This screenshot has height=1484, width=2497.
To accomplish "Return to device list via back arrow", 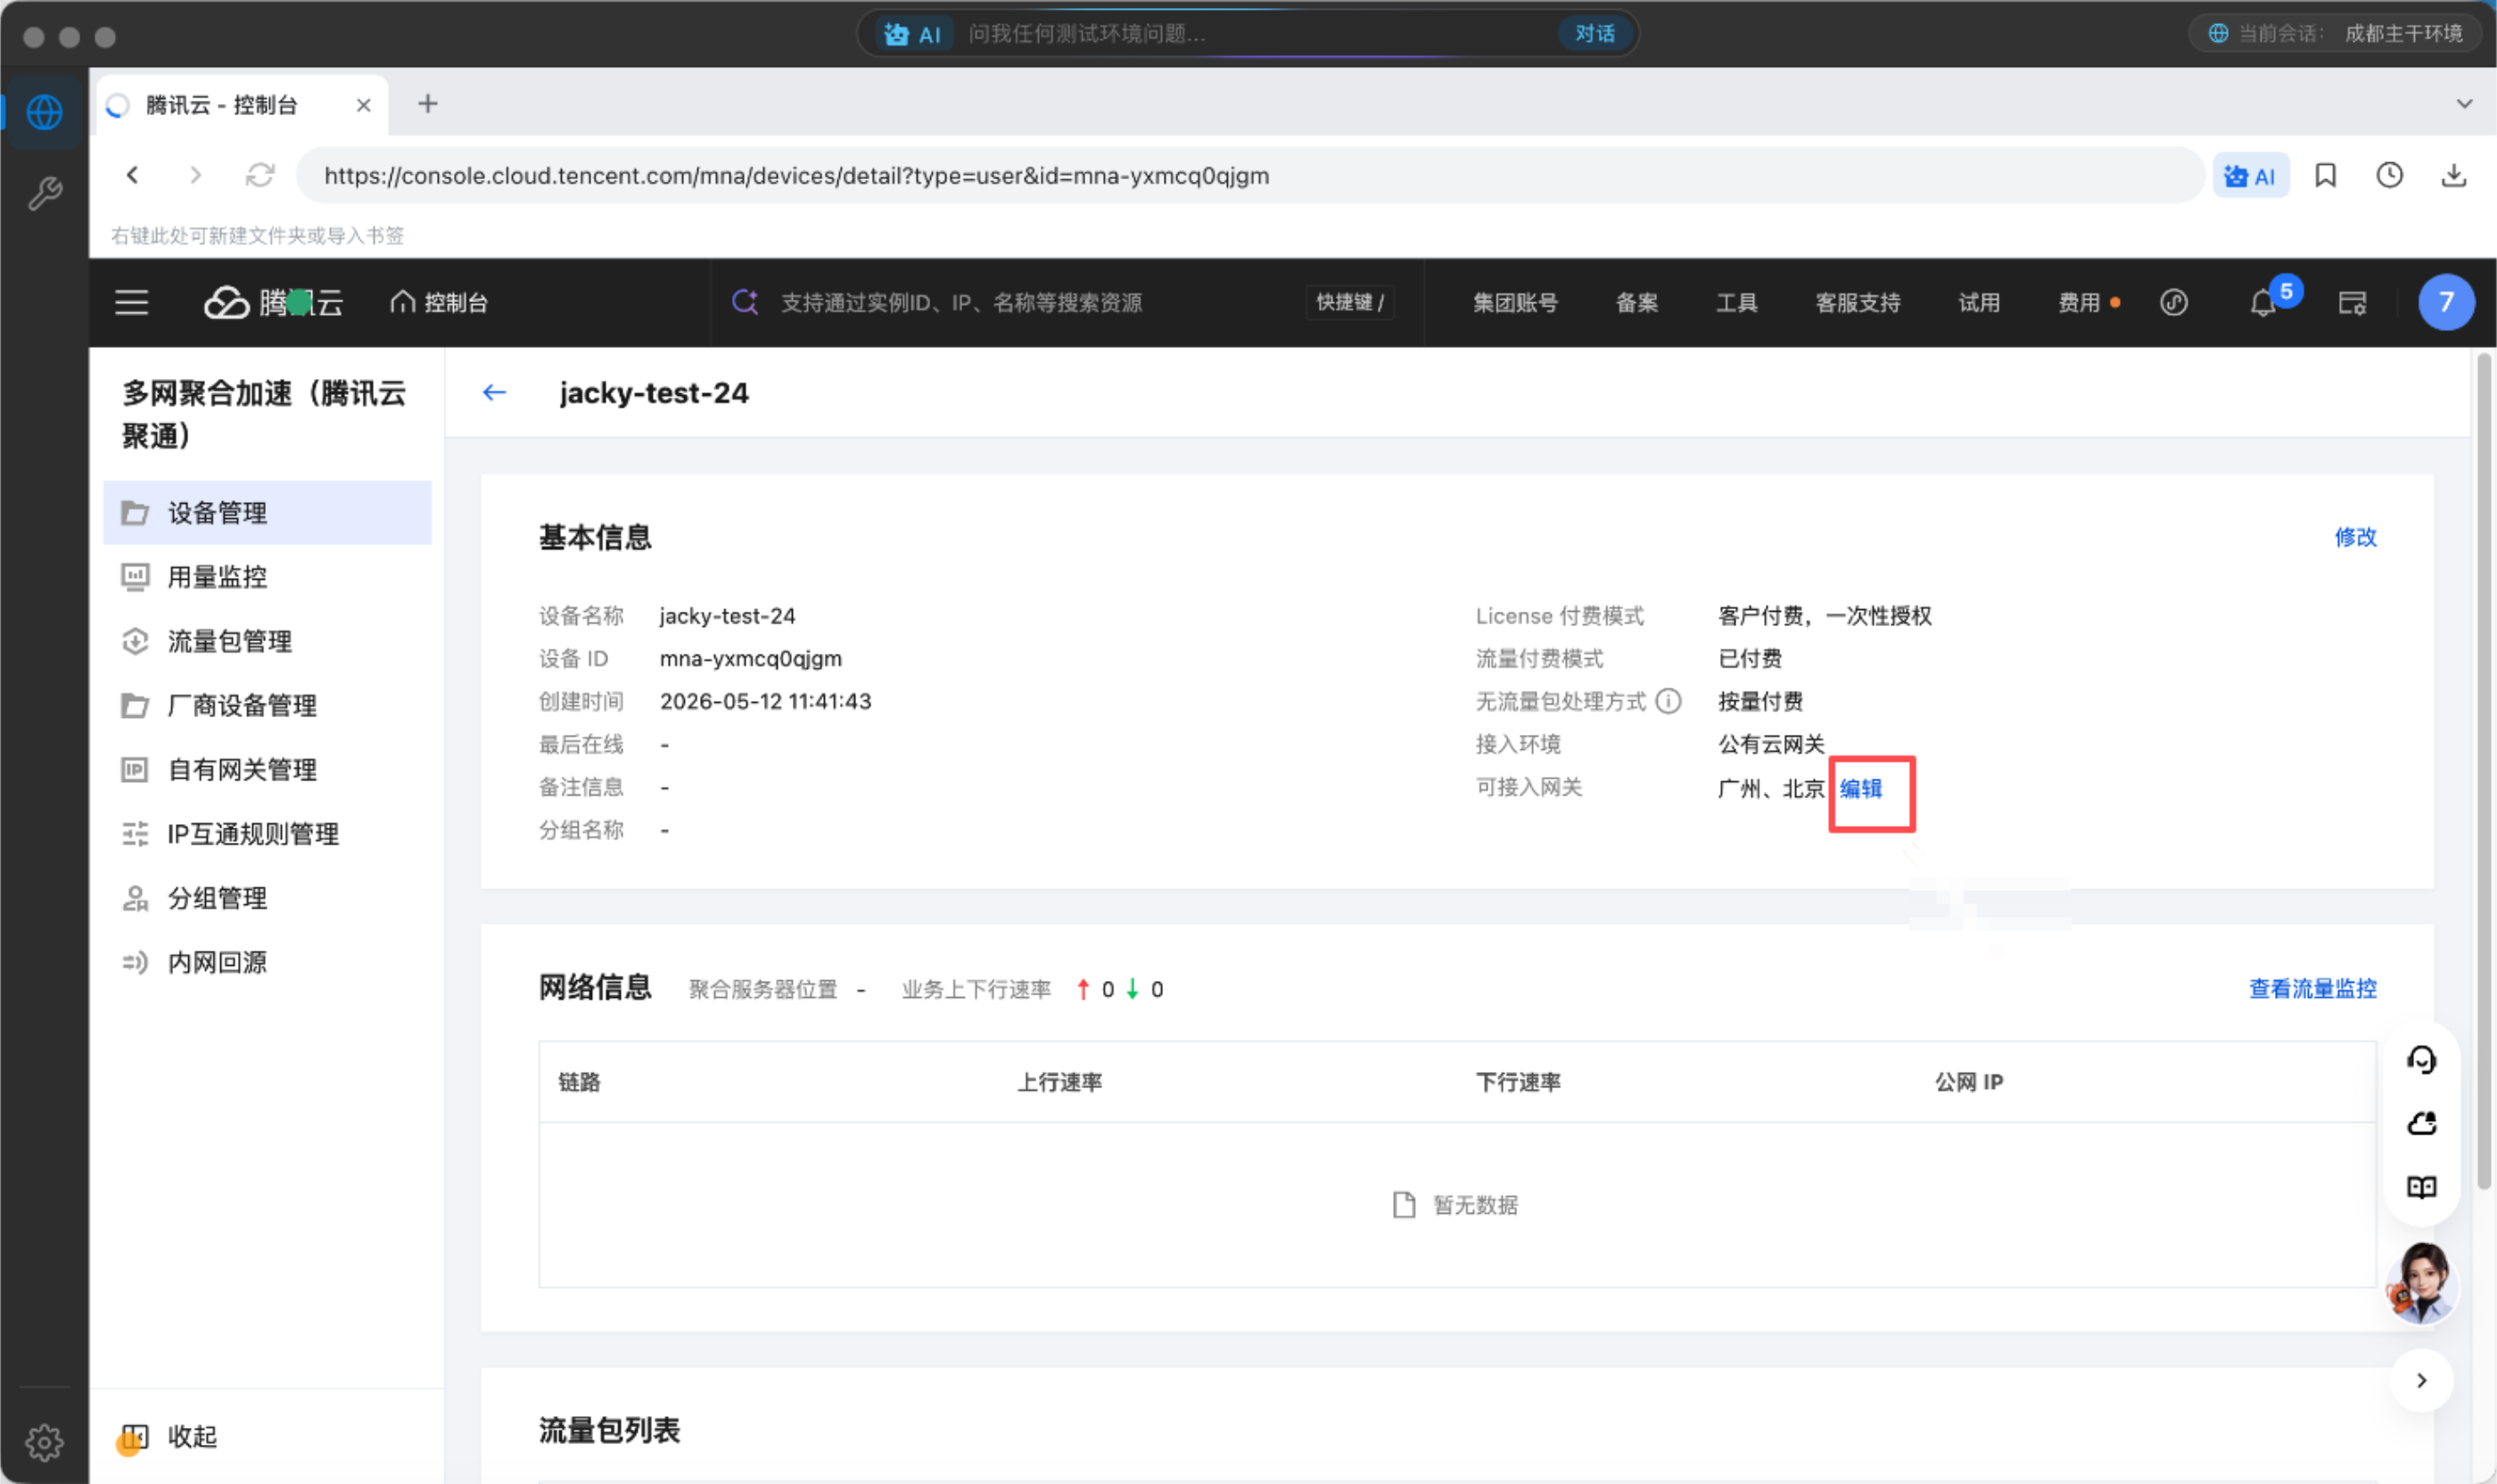I will 495,393.
